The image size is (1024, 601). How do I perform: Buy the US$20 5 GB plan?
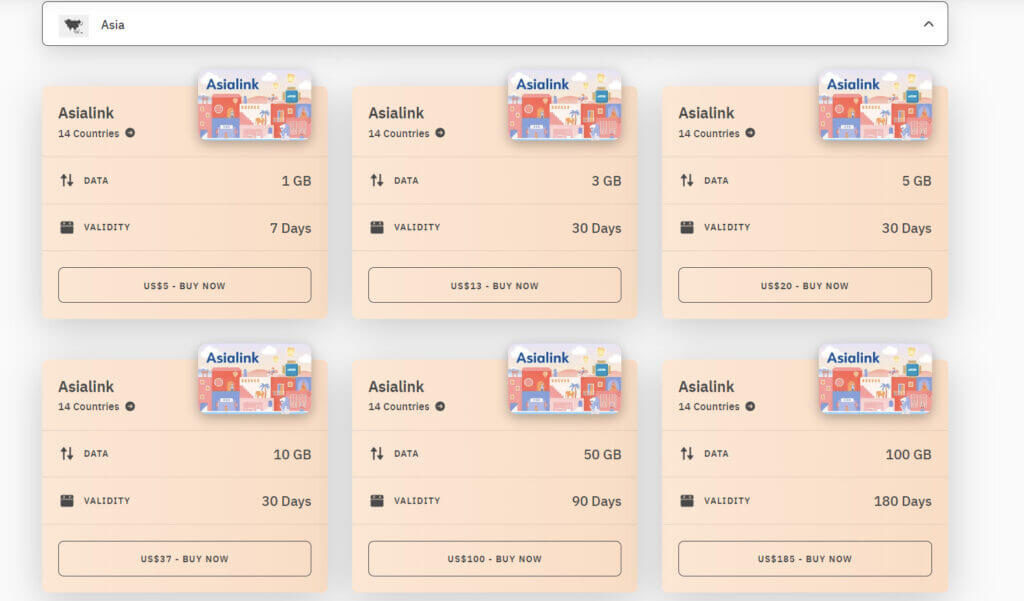805,285
